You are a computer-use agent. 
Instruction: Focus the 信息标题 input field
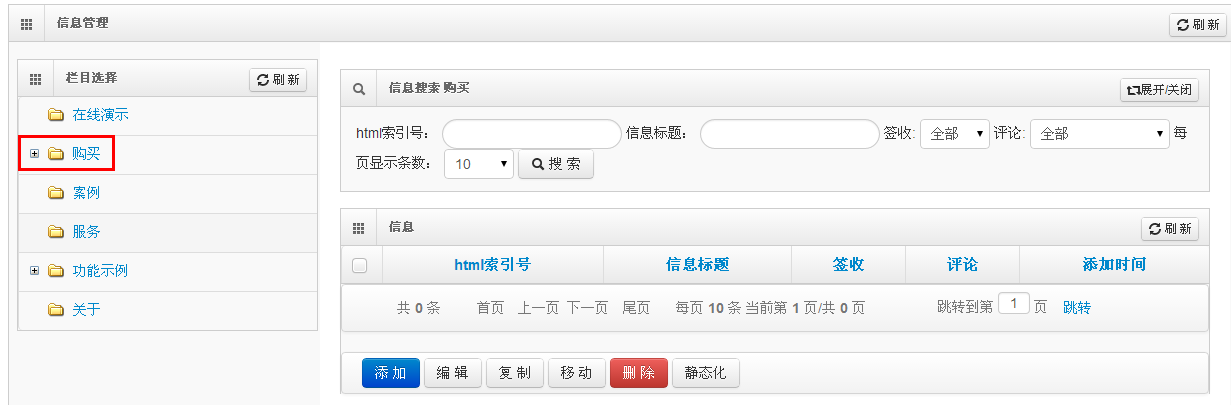pyautogui.click(x=790, y=134)
